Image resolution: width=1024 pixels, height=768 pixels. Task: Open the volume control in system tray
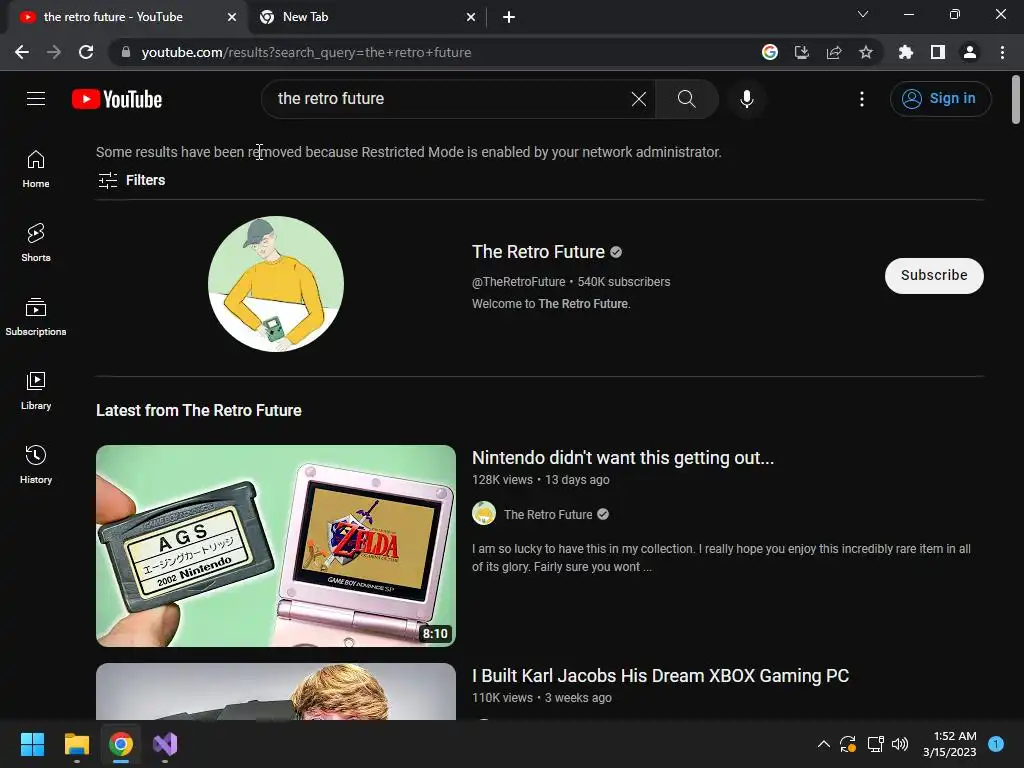pyautogui.click(x=900, y=744)
